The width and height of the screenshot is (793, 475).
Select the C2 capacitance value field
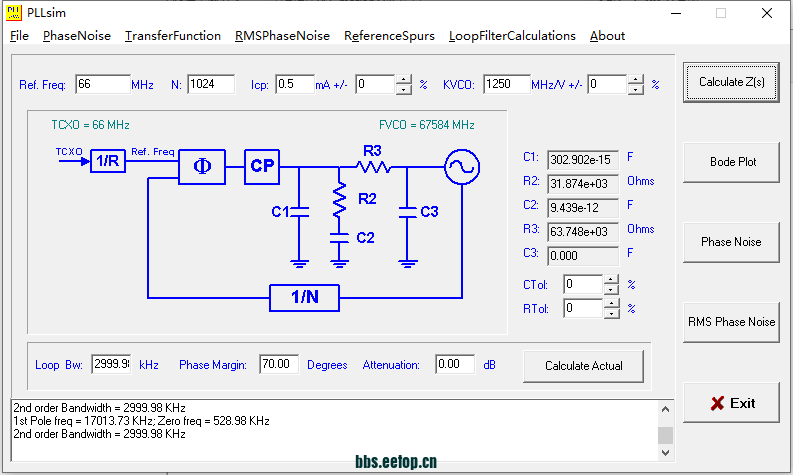583,208
